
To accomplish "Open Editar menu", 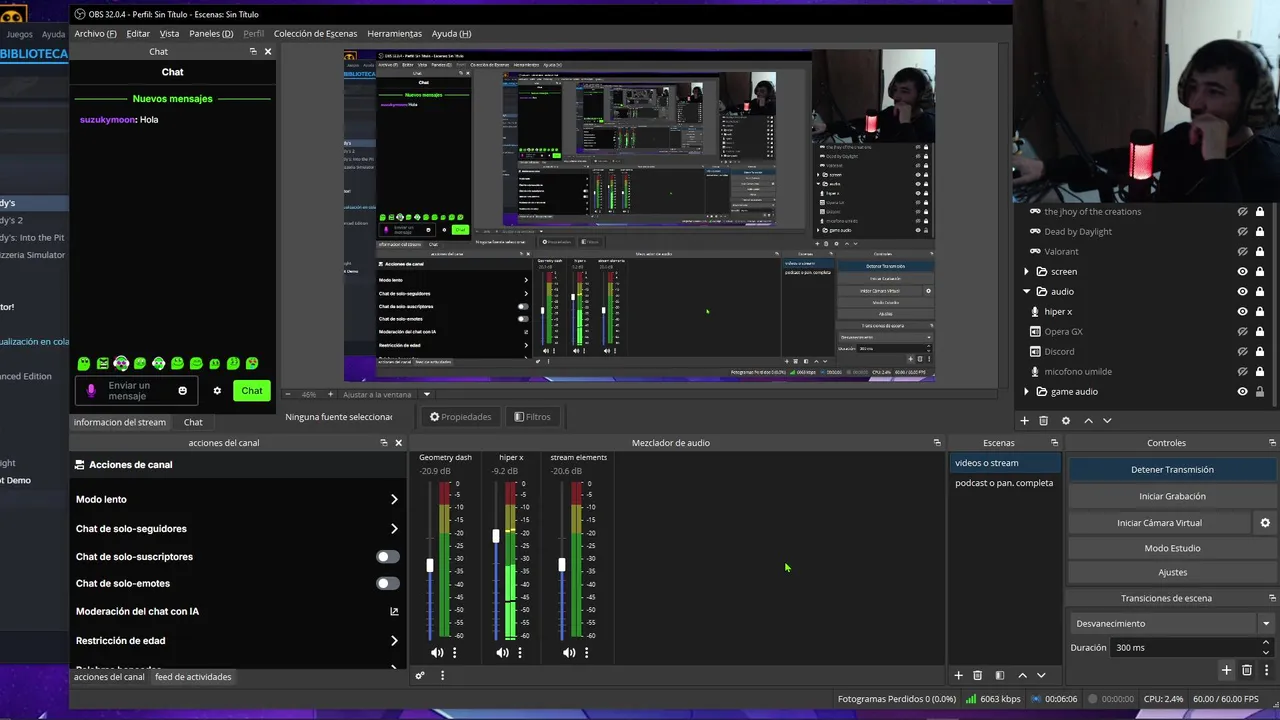I will pyautogui.click(x=138, y=33).
